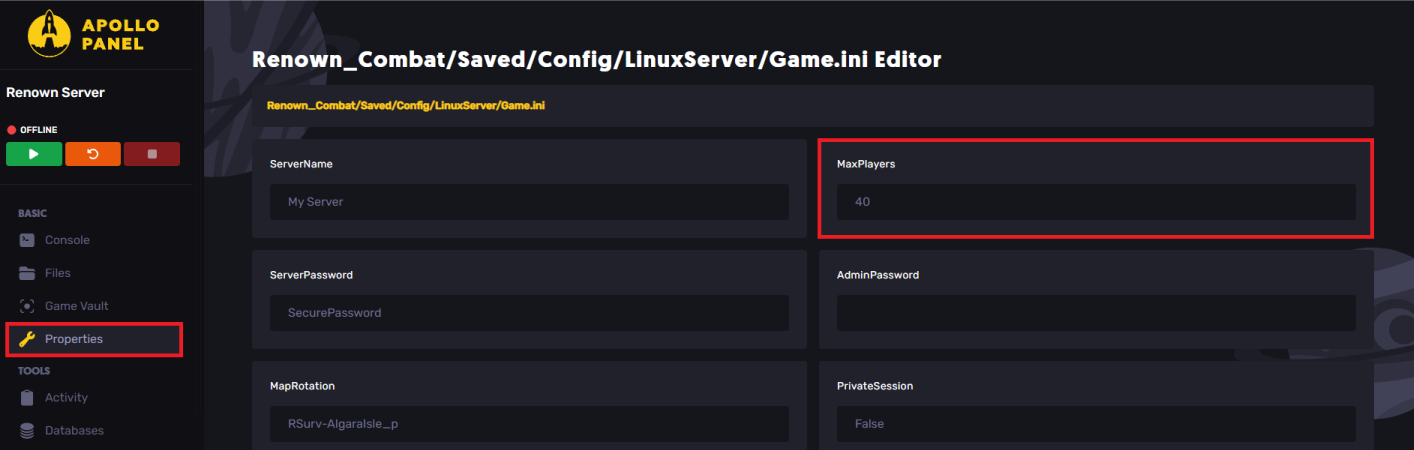Click the Console terminal icon
This screenshot has height=450, width=1414.
pyautogui.click(x=27, y=240)
